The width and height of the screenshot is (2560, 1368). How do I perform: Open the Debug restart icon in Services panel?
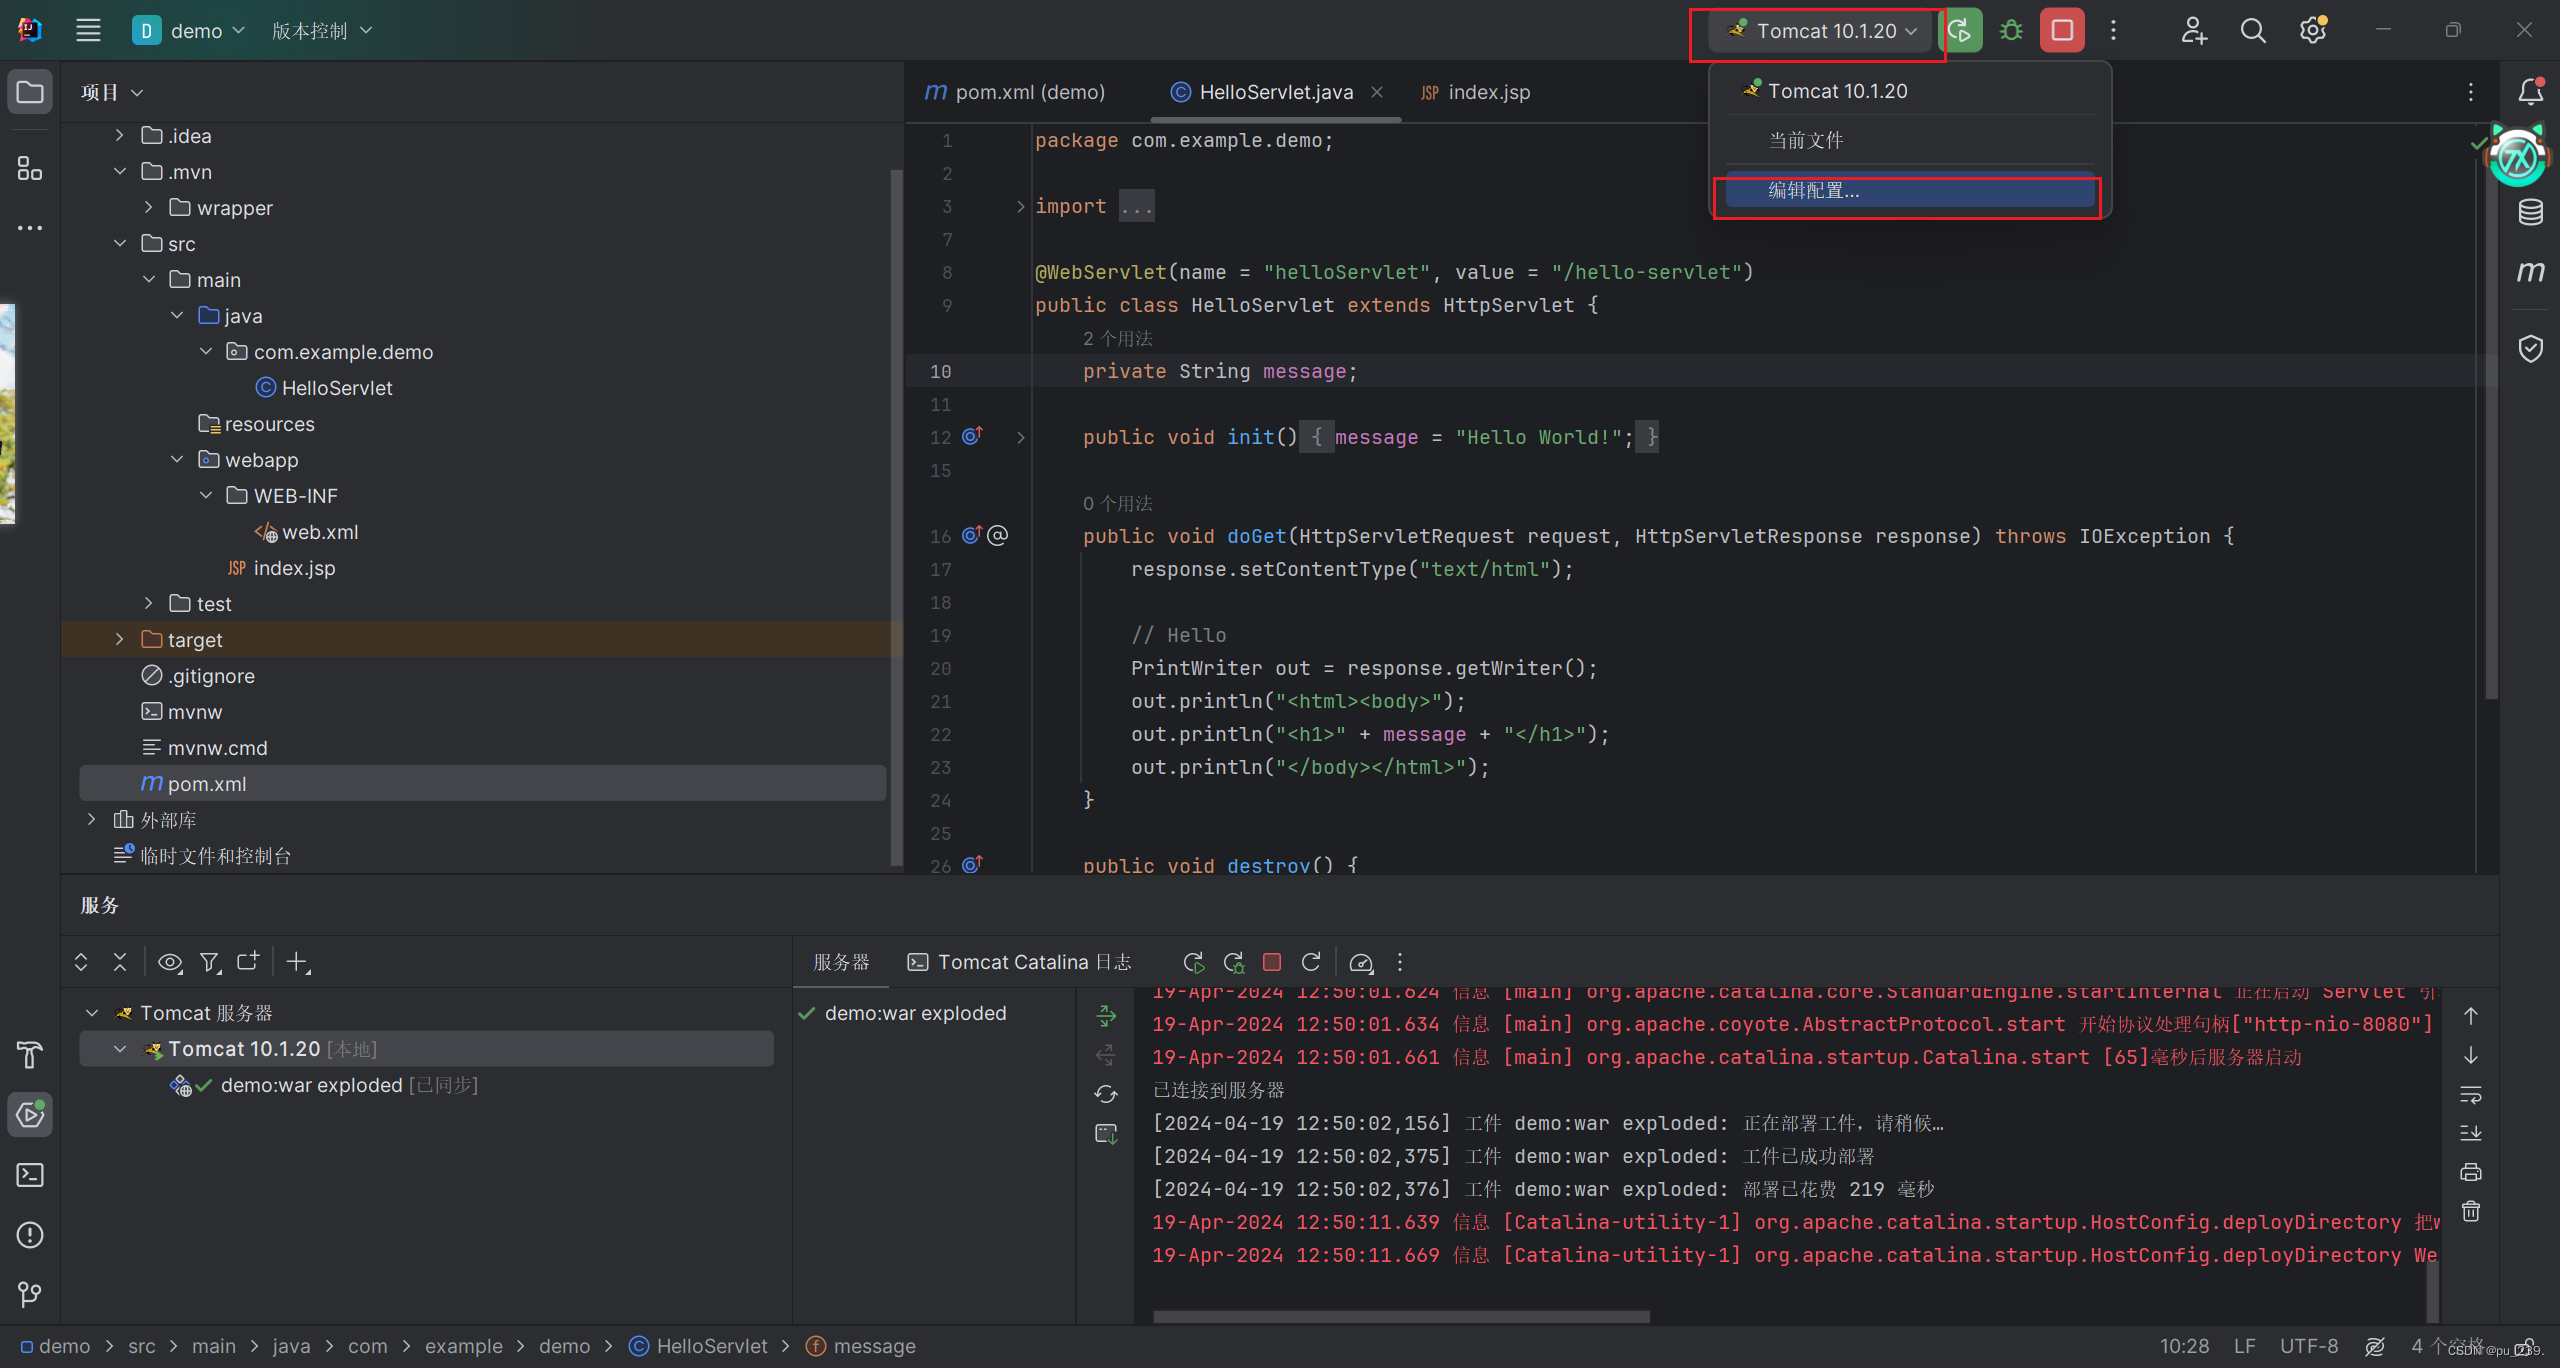[x=1233, y=962]
